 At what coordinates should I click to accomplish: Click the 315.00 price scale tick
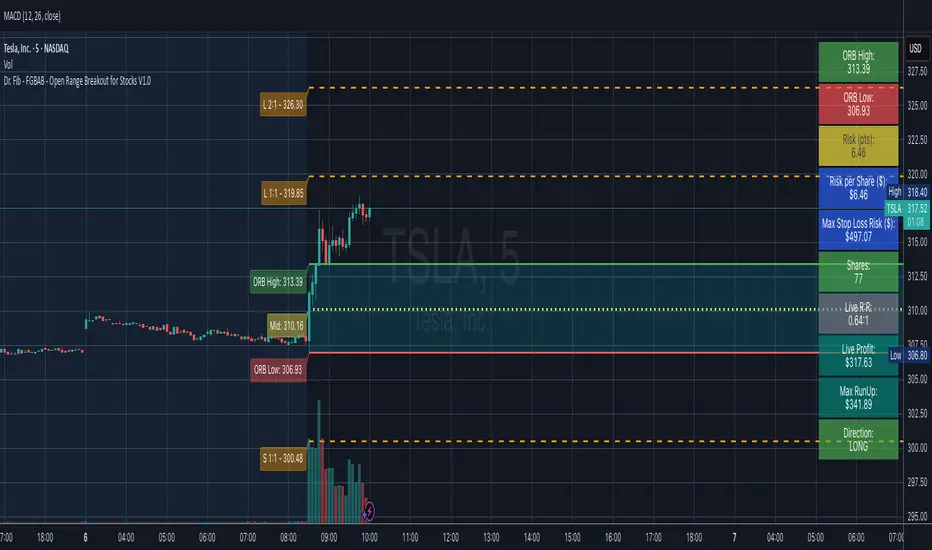pyautogui.click(x=917, y=242)
